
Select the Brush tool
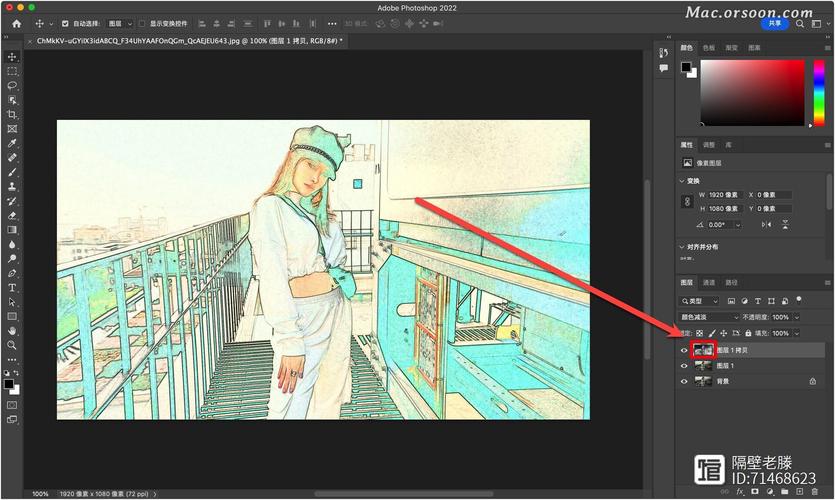click(x=12, y=172)
